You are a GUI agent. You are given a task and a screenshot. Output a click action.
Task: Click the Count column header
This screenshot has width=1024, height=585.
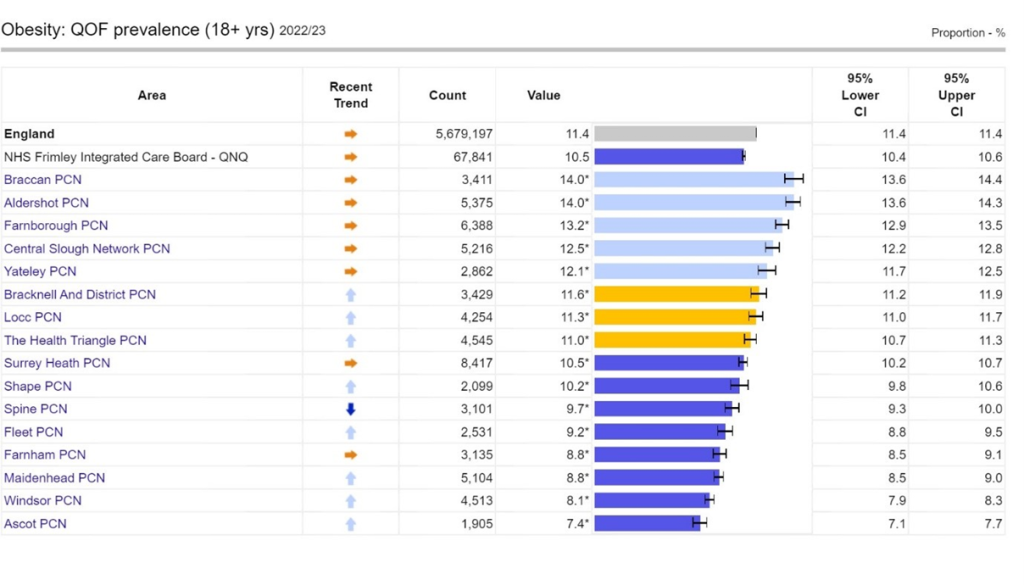[x=447, y=95]
